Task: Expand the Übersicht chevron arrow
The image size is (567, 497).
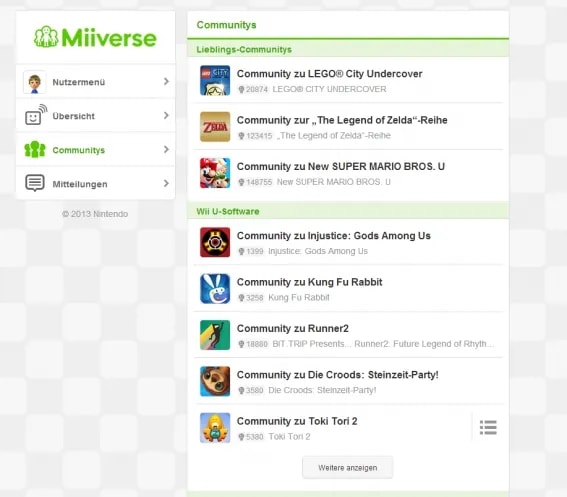Action: pos(166,115)
